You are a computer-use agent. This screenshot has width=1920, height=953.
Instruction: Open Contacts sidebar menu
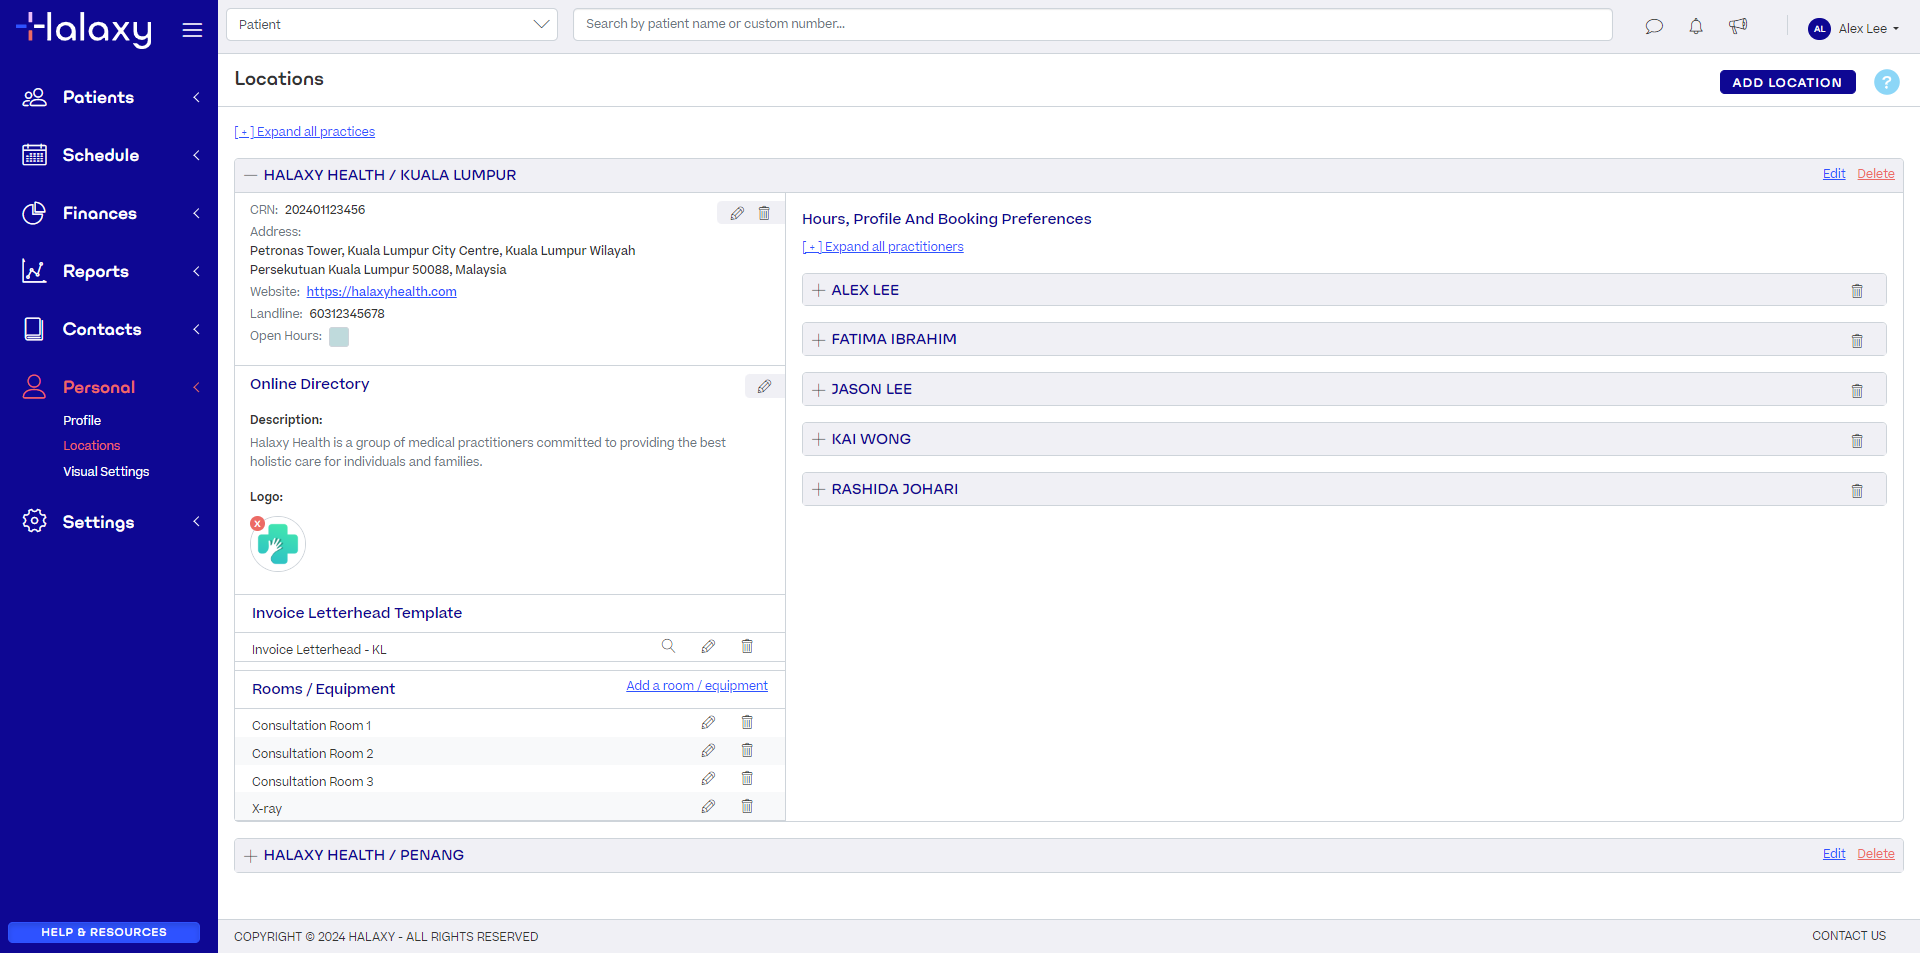pos(109,329)
